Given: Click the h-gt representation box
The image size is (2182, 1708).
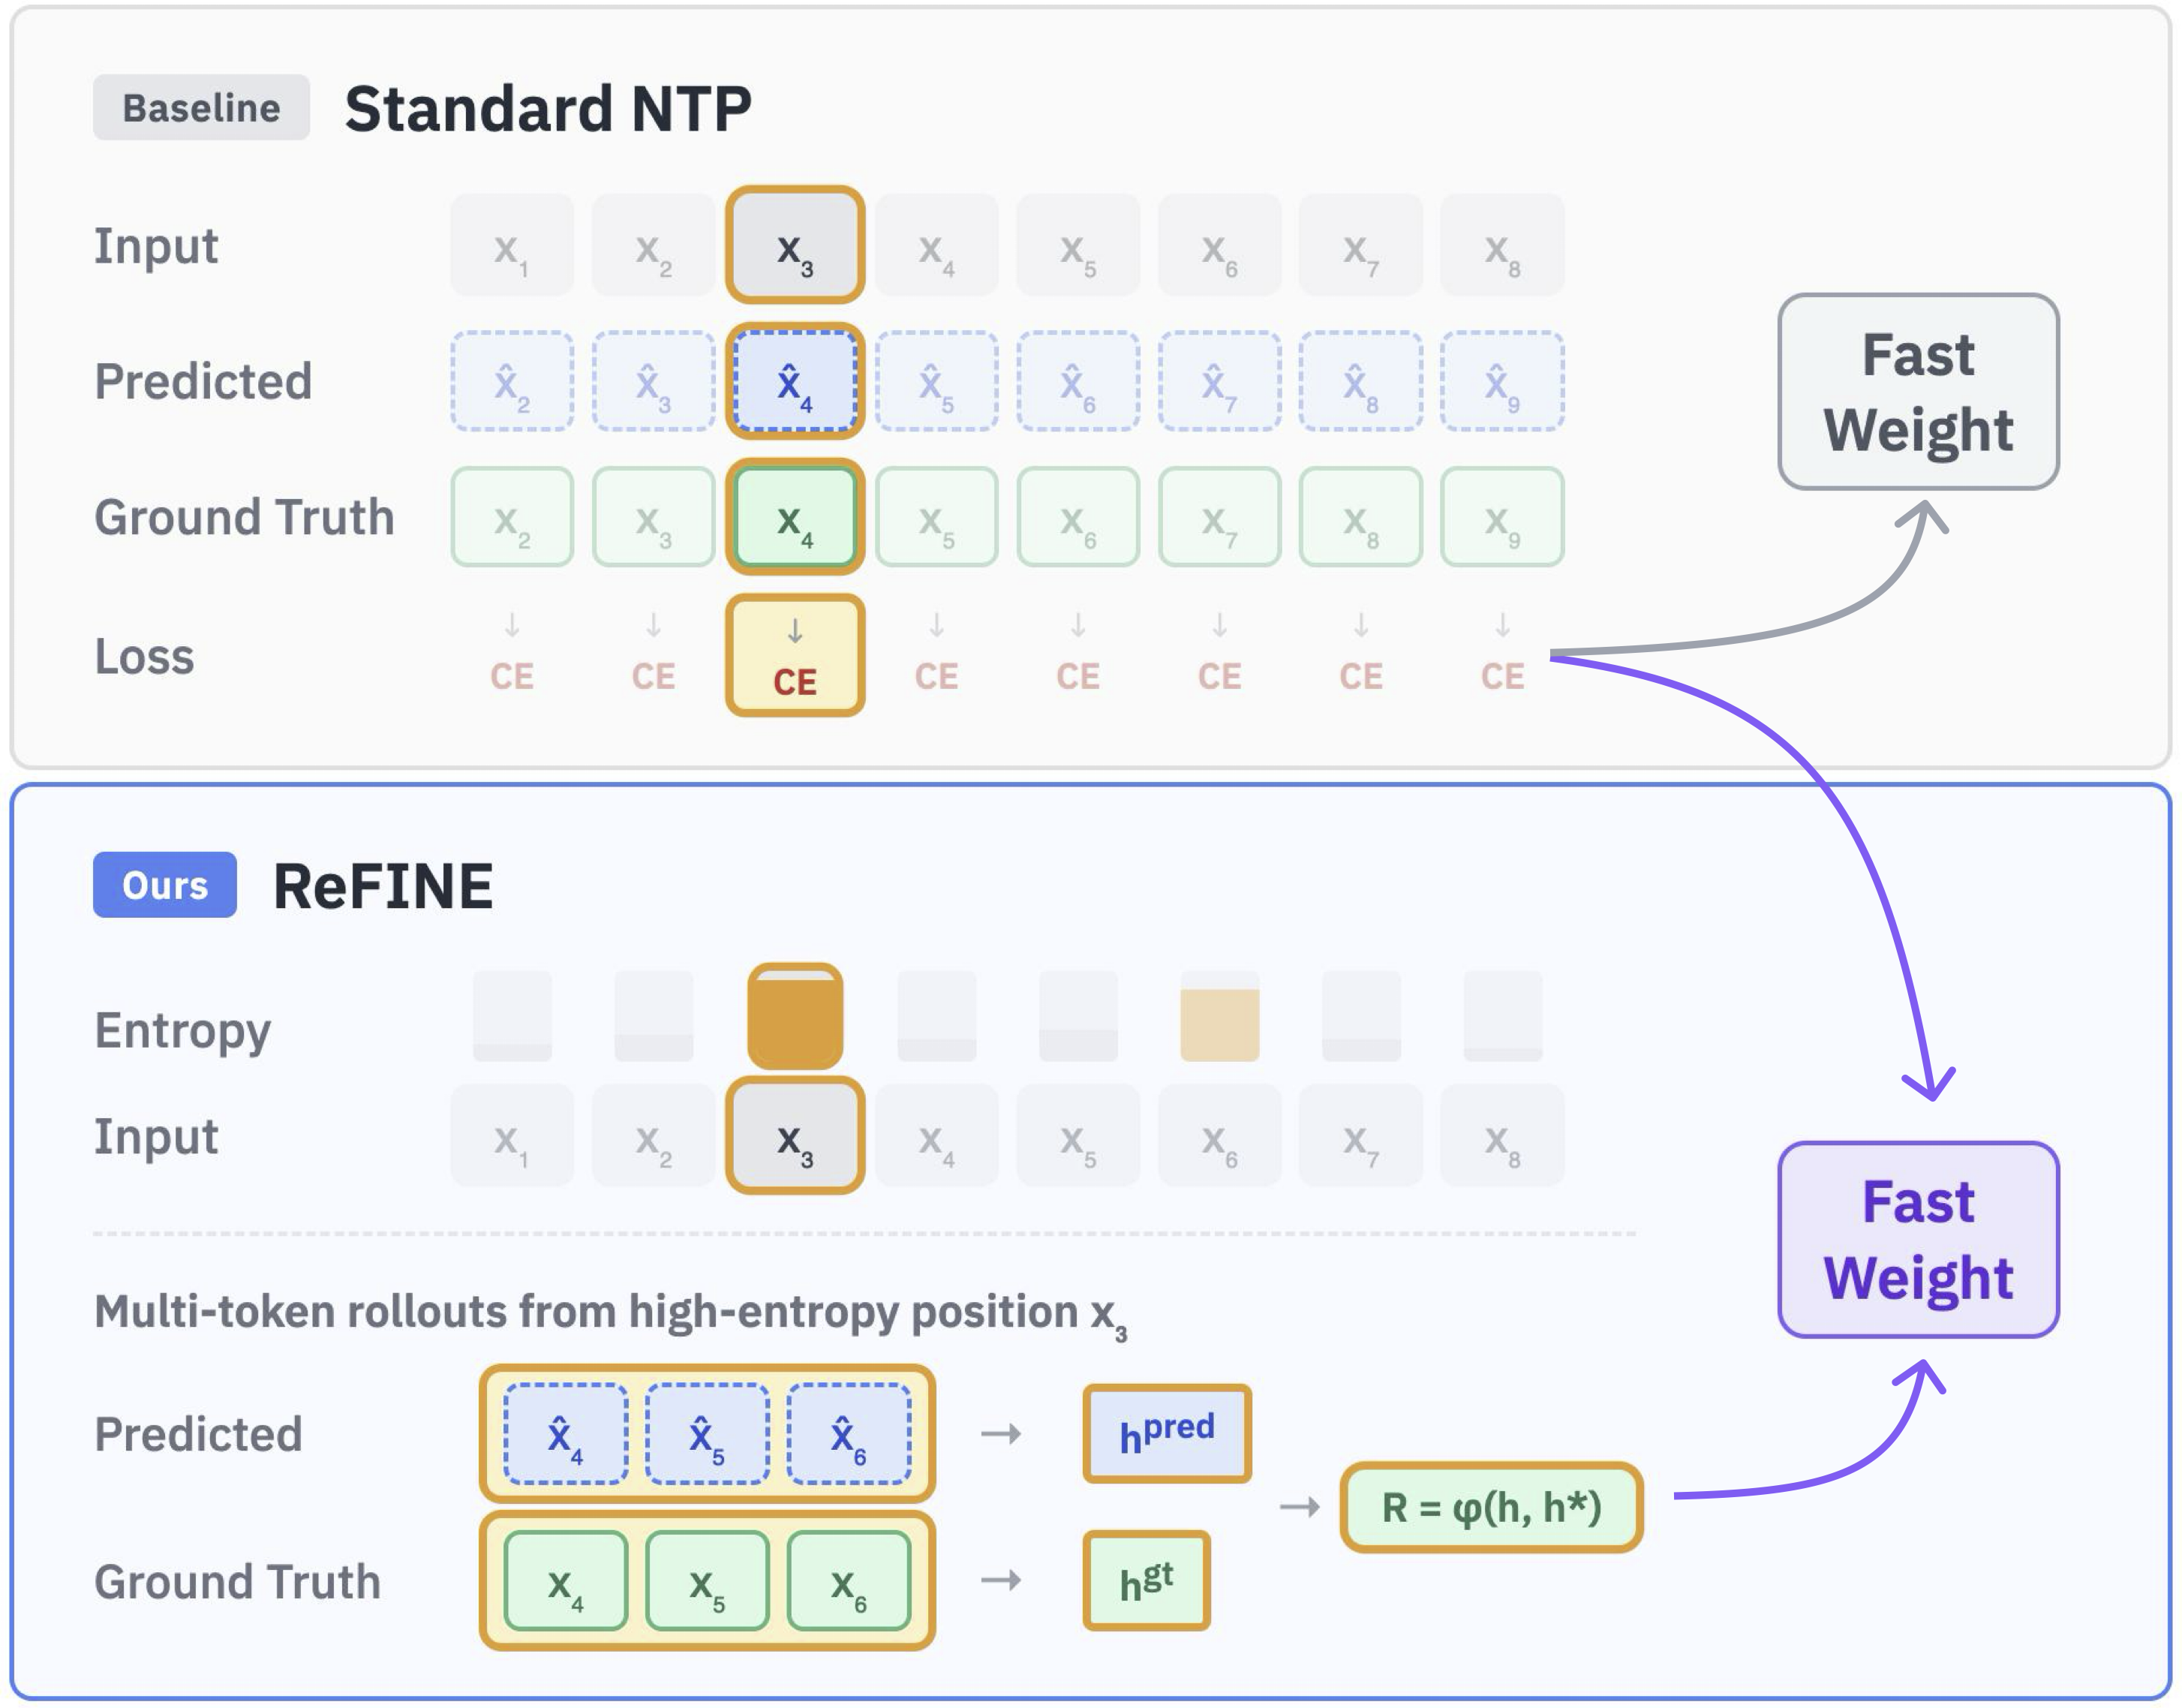Looking at the screenshot, I should (1146, 1581).
